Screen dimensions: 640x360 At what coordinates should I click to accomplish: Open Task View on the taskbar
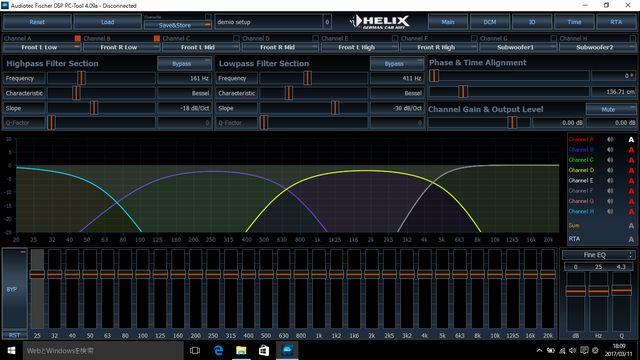(195, 351)
